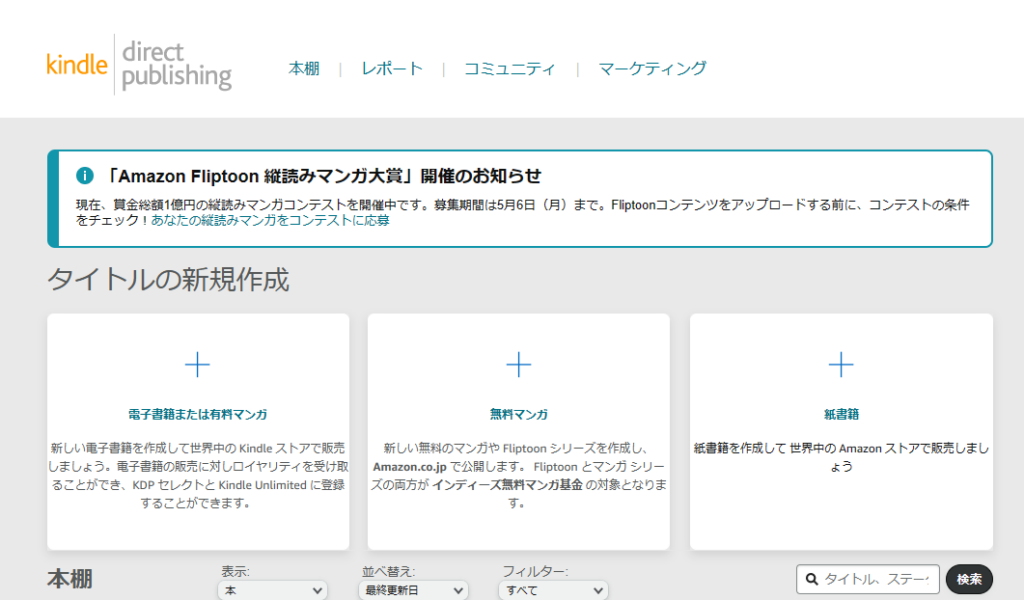Click the 電子書籍または有料マンガ title link

point(198,414)
